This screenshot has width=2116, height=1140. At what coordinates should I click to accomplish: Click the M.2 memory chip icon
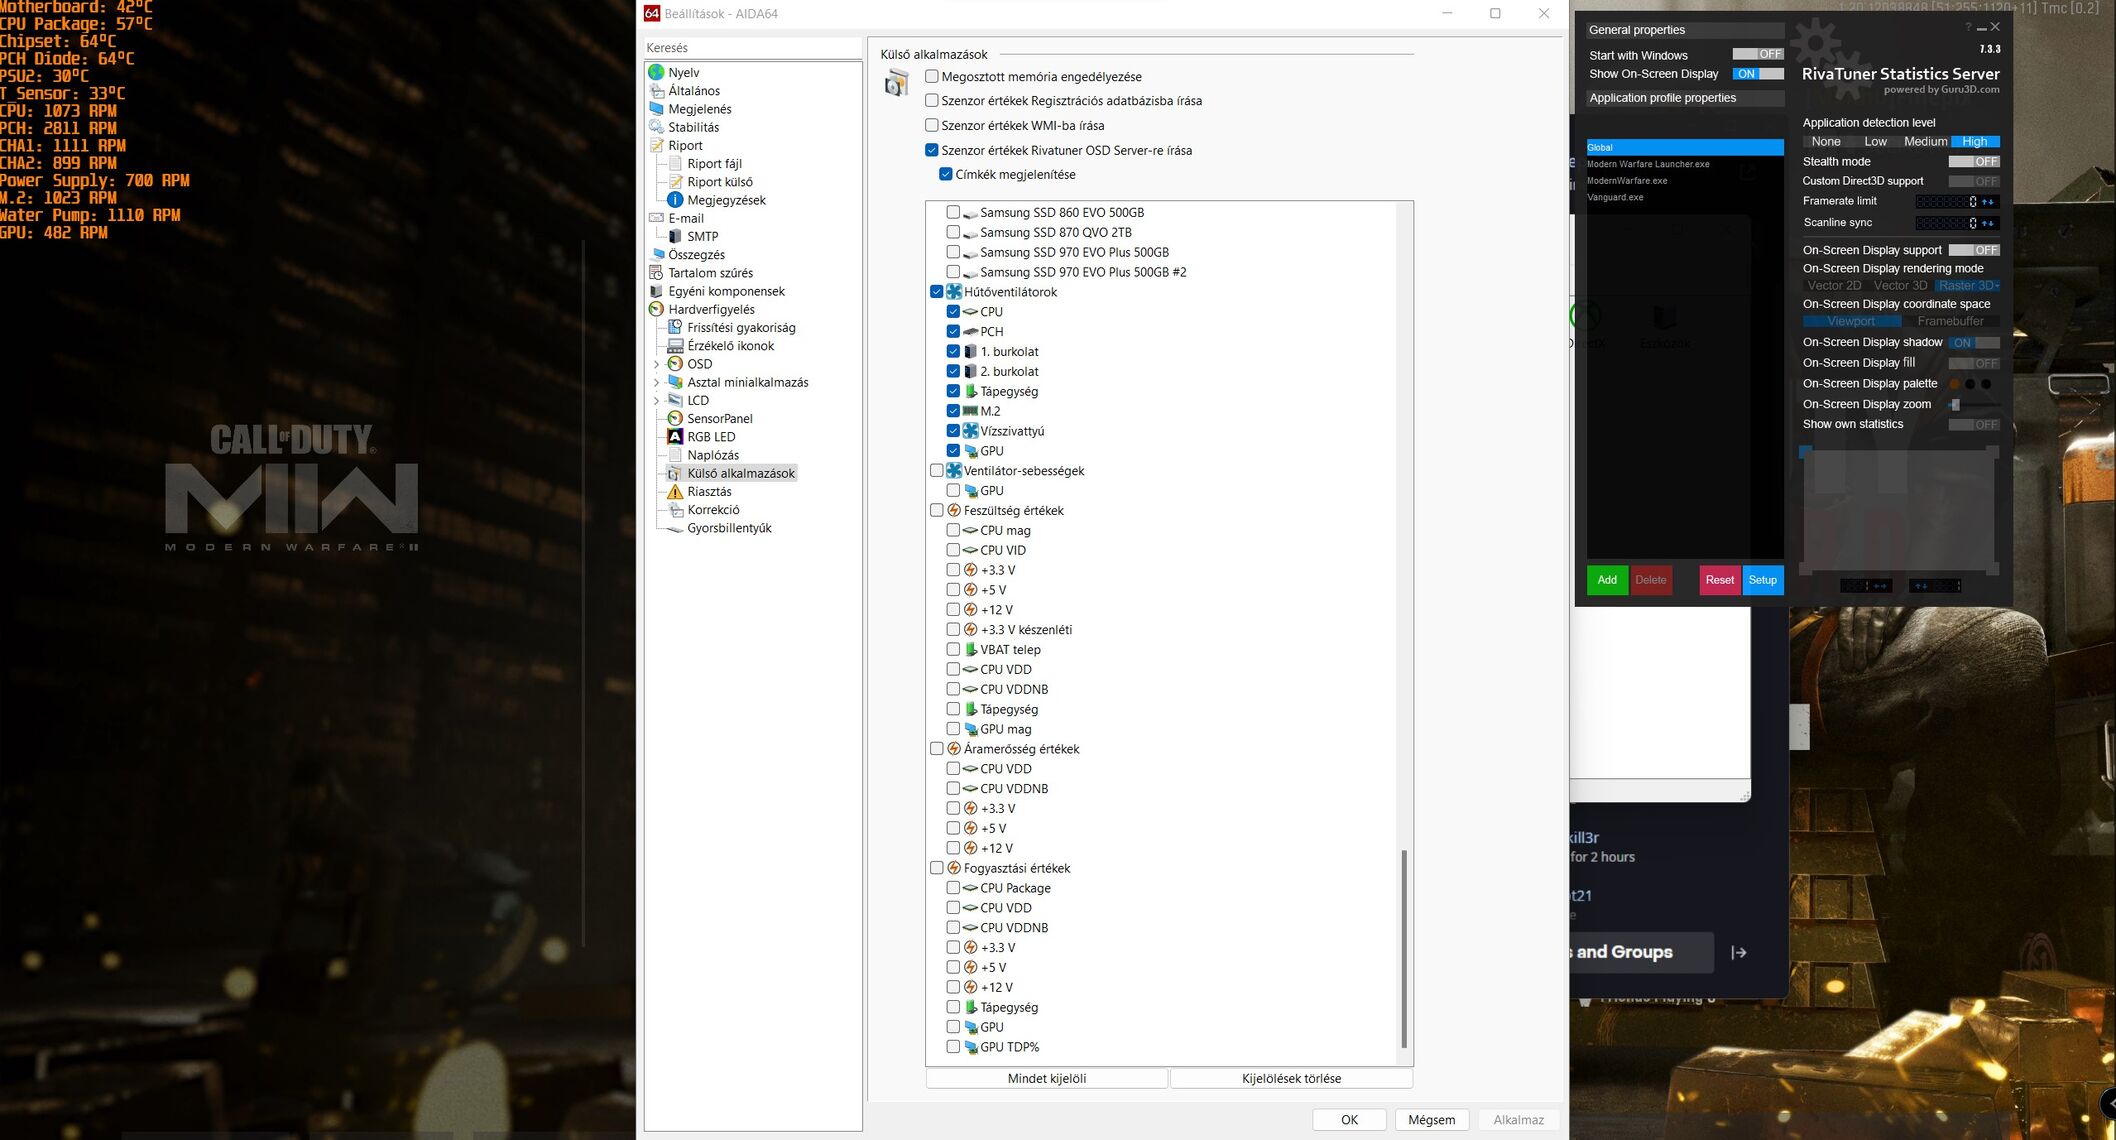coord(970,411)
